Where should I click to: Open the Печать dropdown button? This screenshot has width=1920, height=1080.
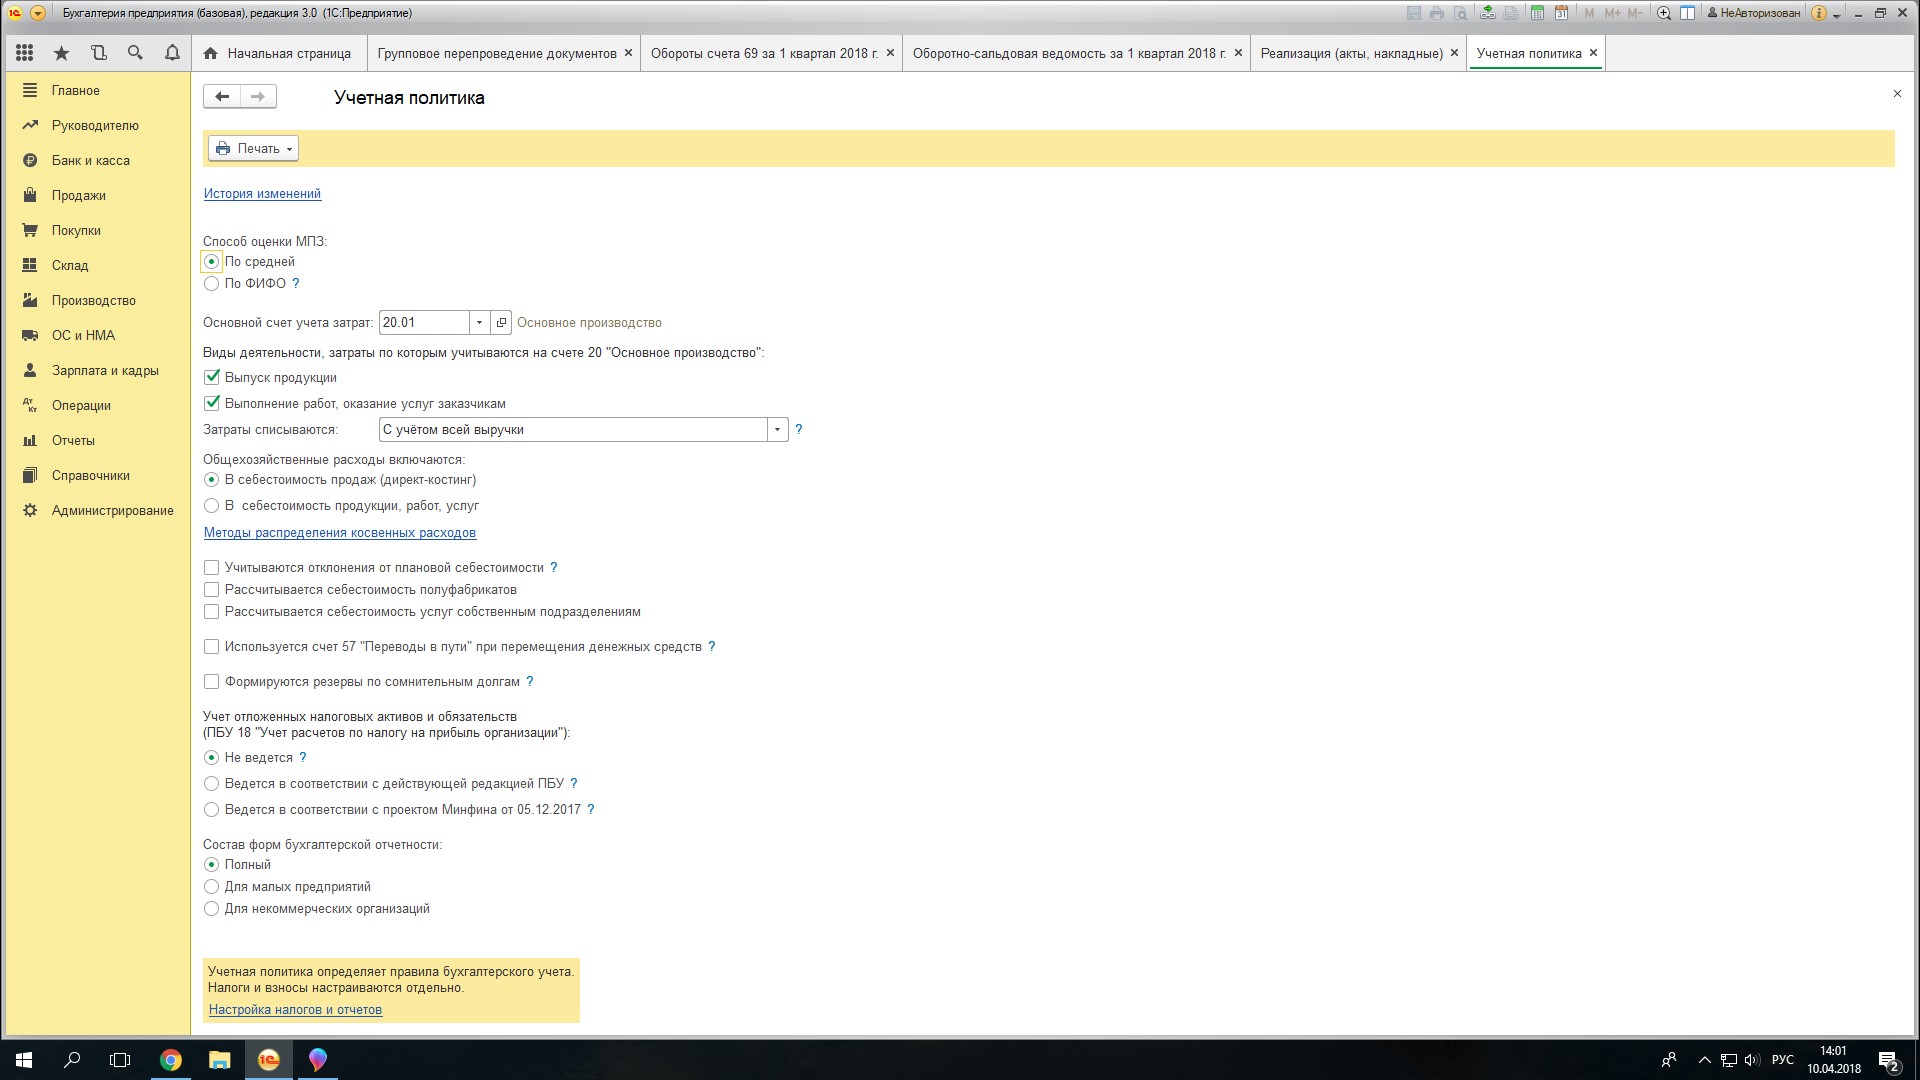(253, 148)
